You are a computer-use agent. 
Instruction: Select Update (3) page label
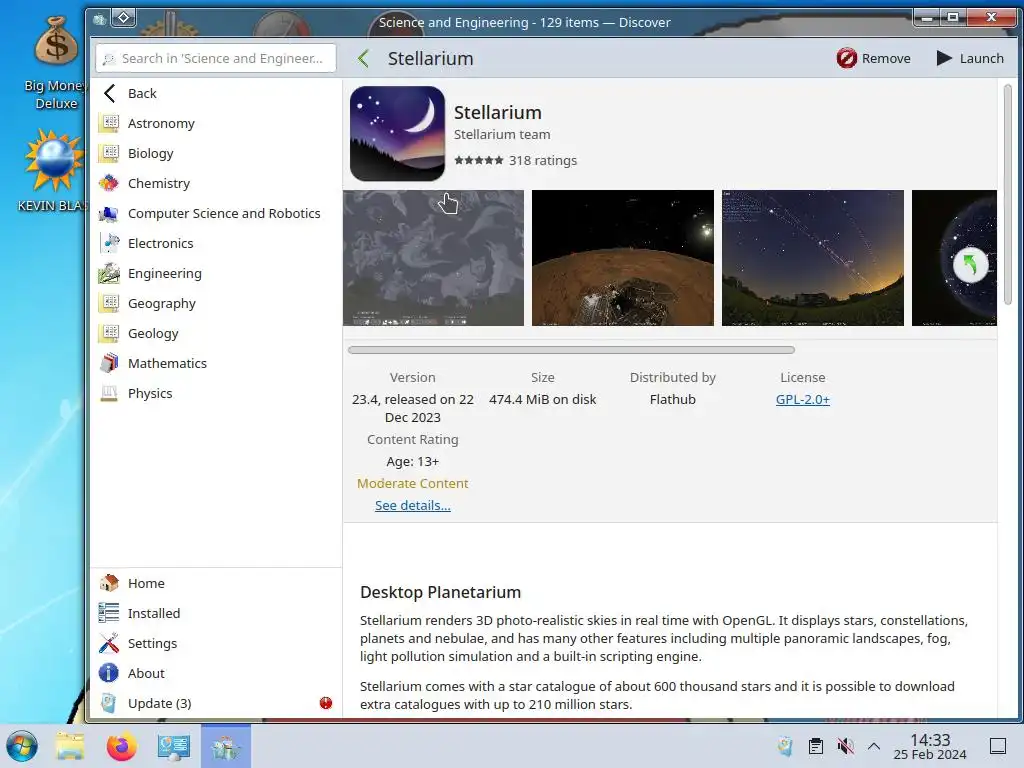159,703
